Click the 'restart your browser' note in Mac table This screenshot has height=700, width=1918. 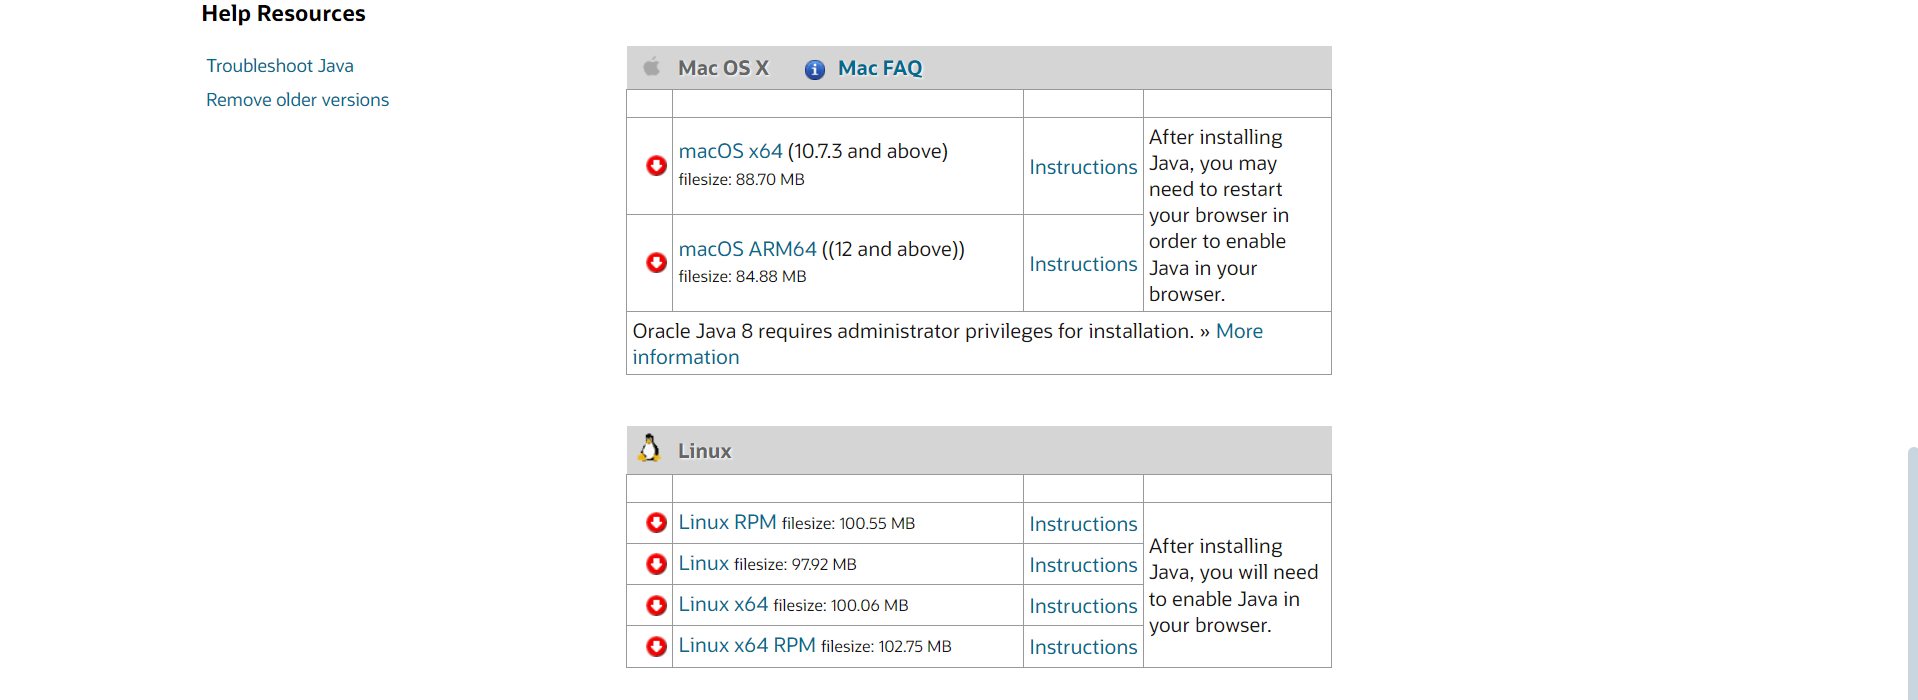click(x=1219, y=215)
